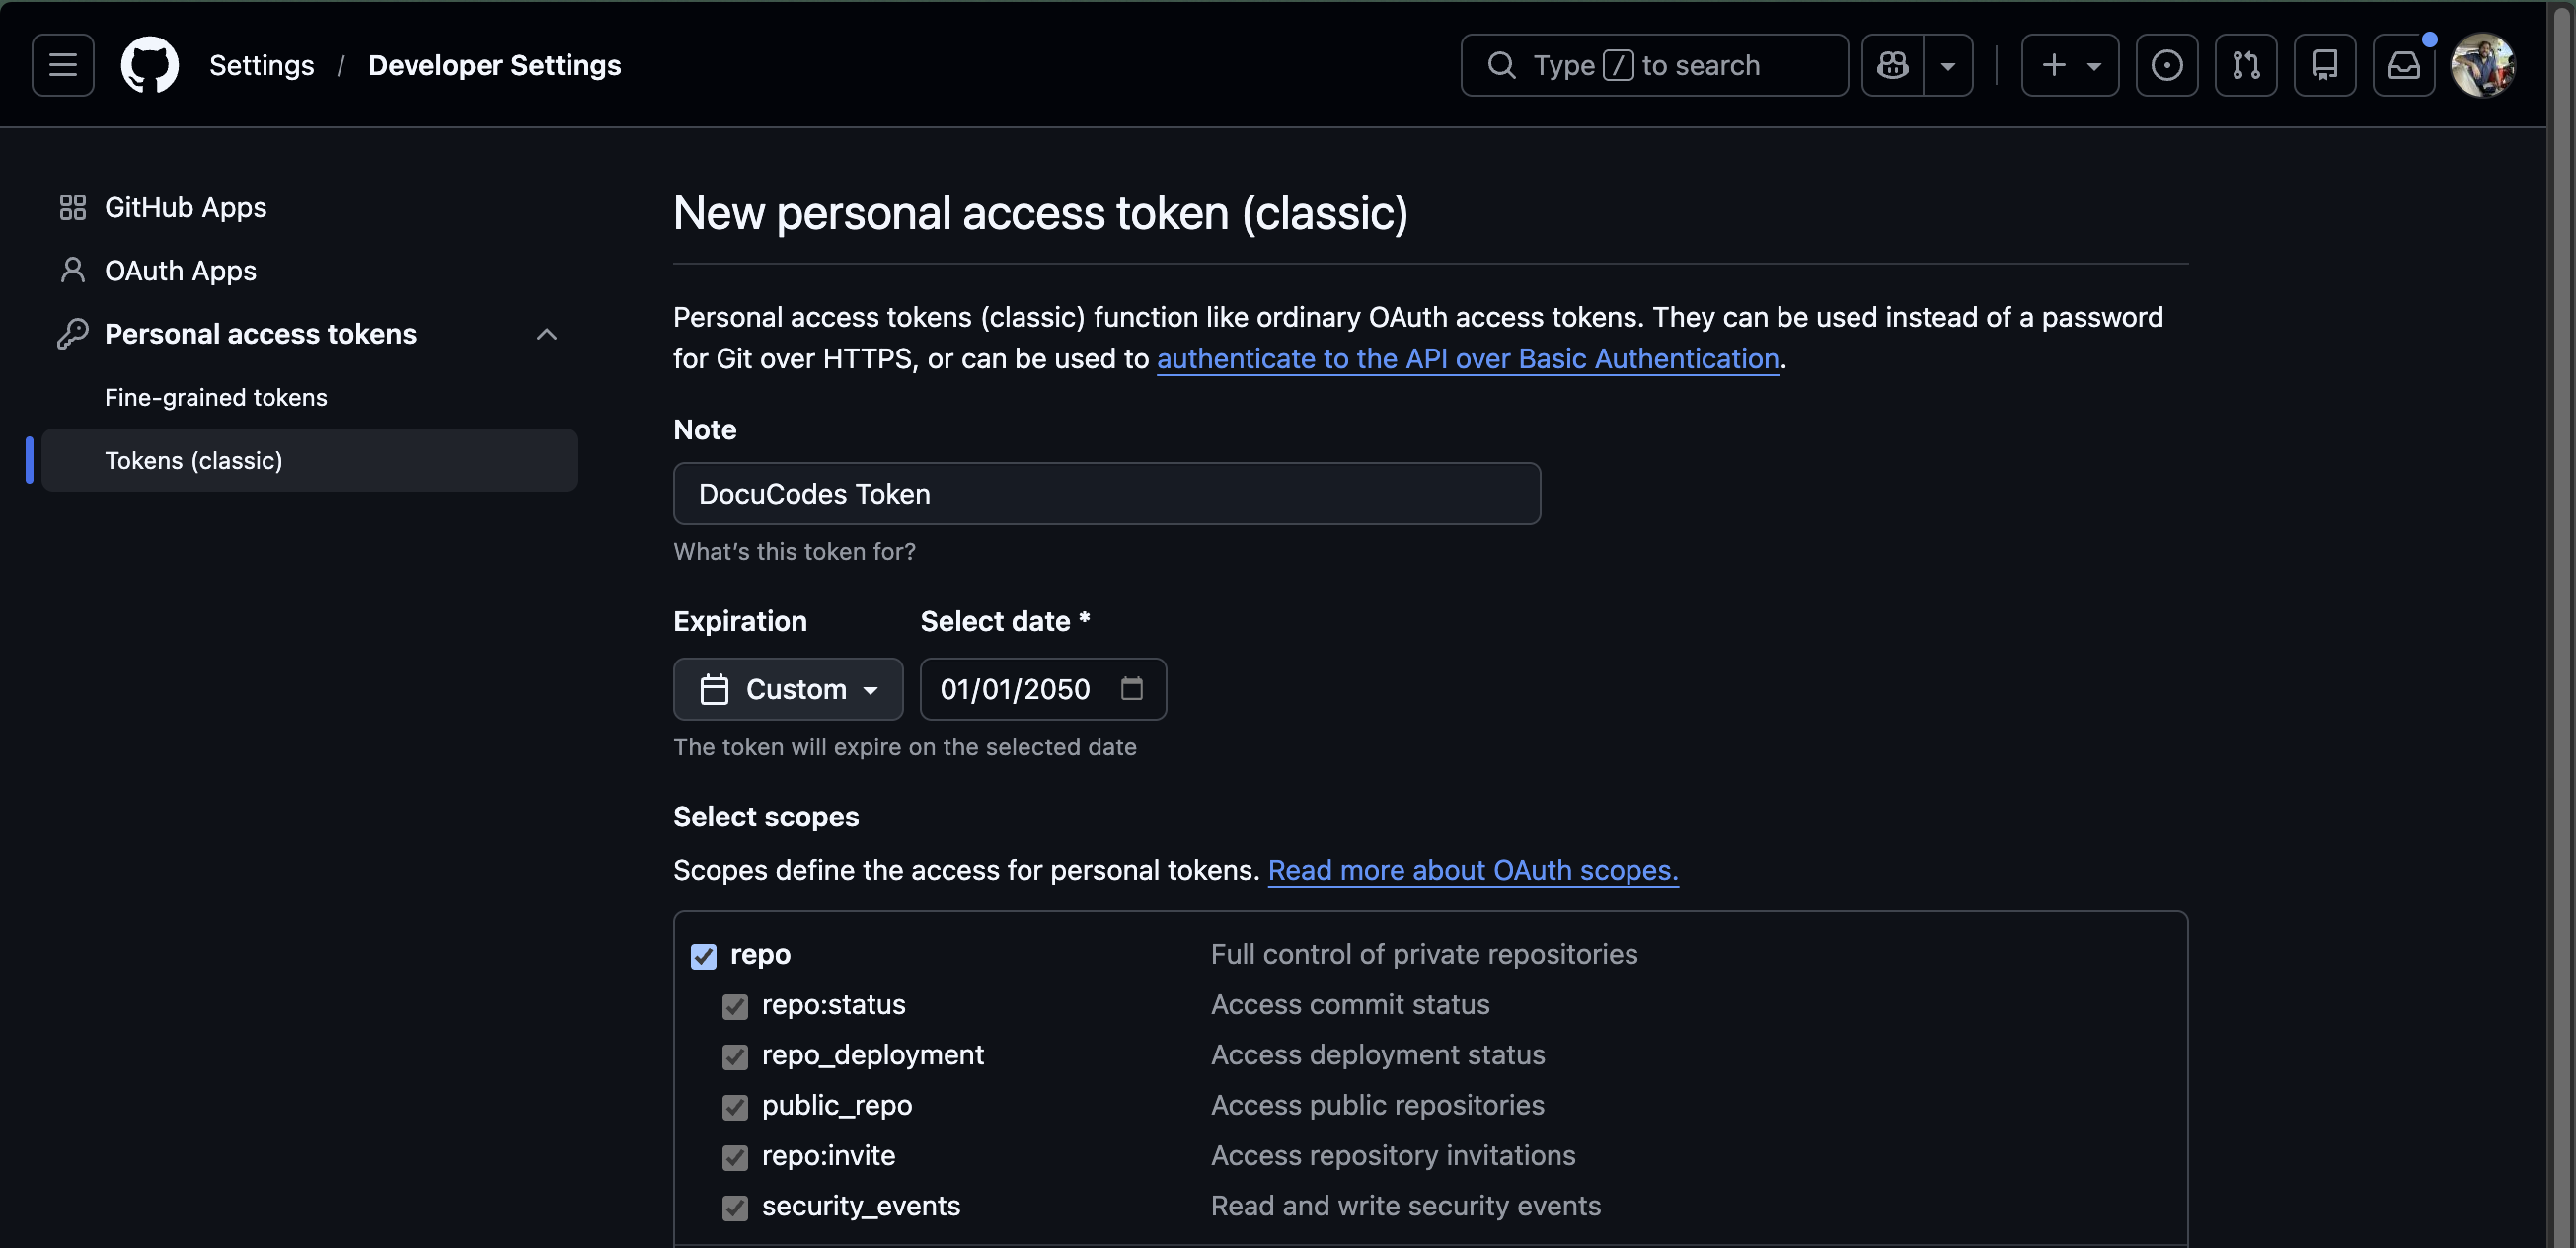Collapse the Personal access tokens section

click(546, 334)
